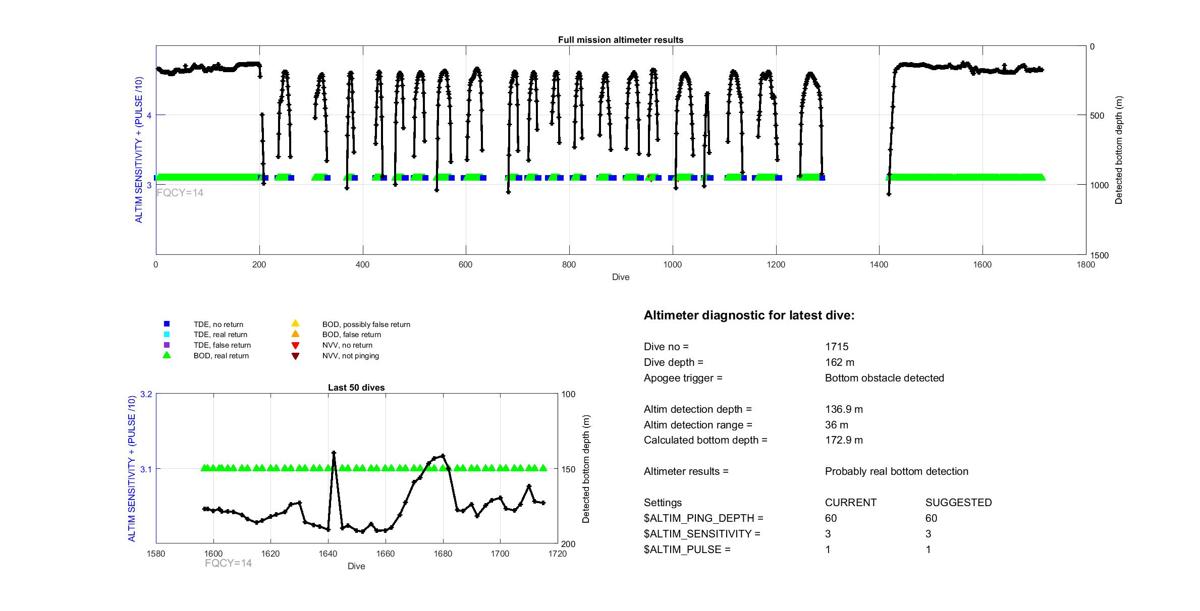Click the 'Dive depth =' label
The height and width of the screenshot is (611, 1200).
click(x=674, y=362)
